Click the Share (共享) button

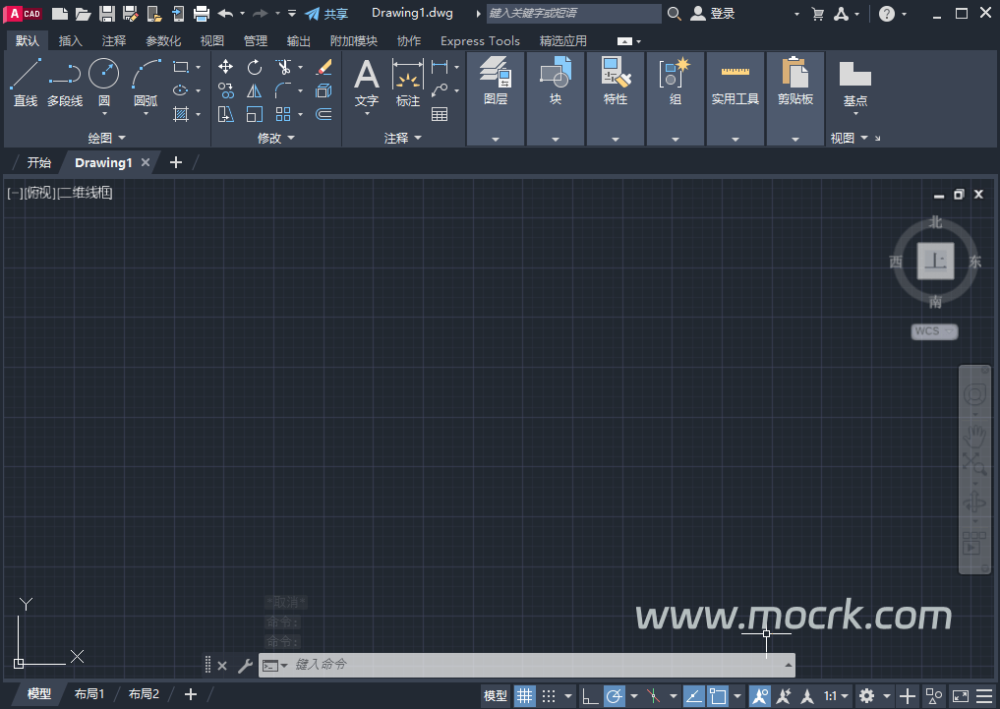327,14
